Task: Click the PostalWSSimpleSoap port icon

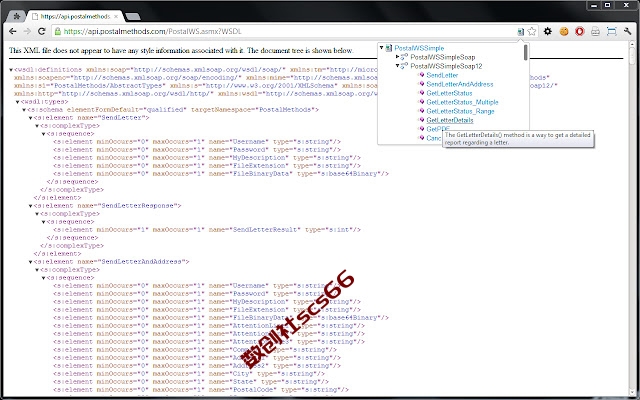Action: coord(404,56)
